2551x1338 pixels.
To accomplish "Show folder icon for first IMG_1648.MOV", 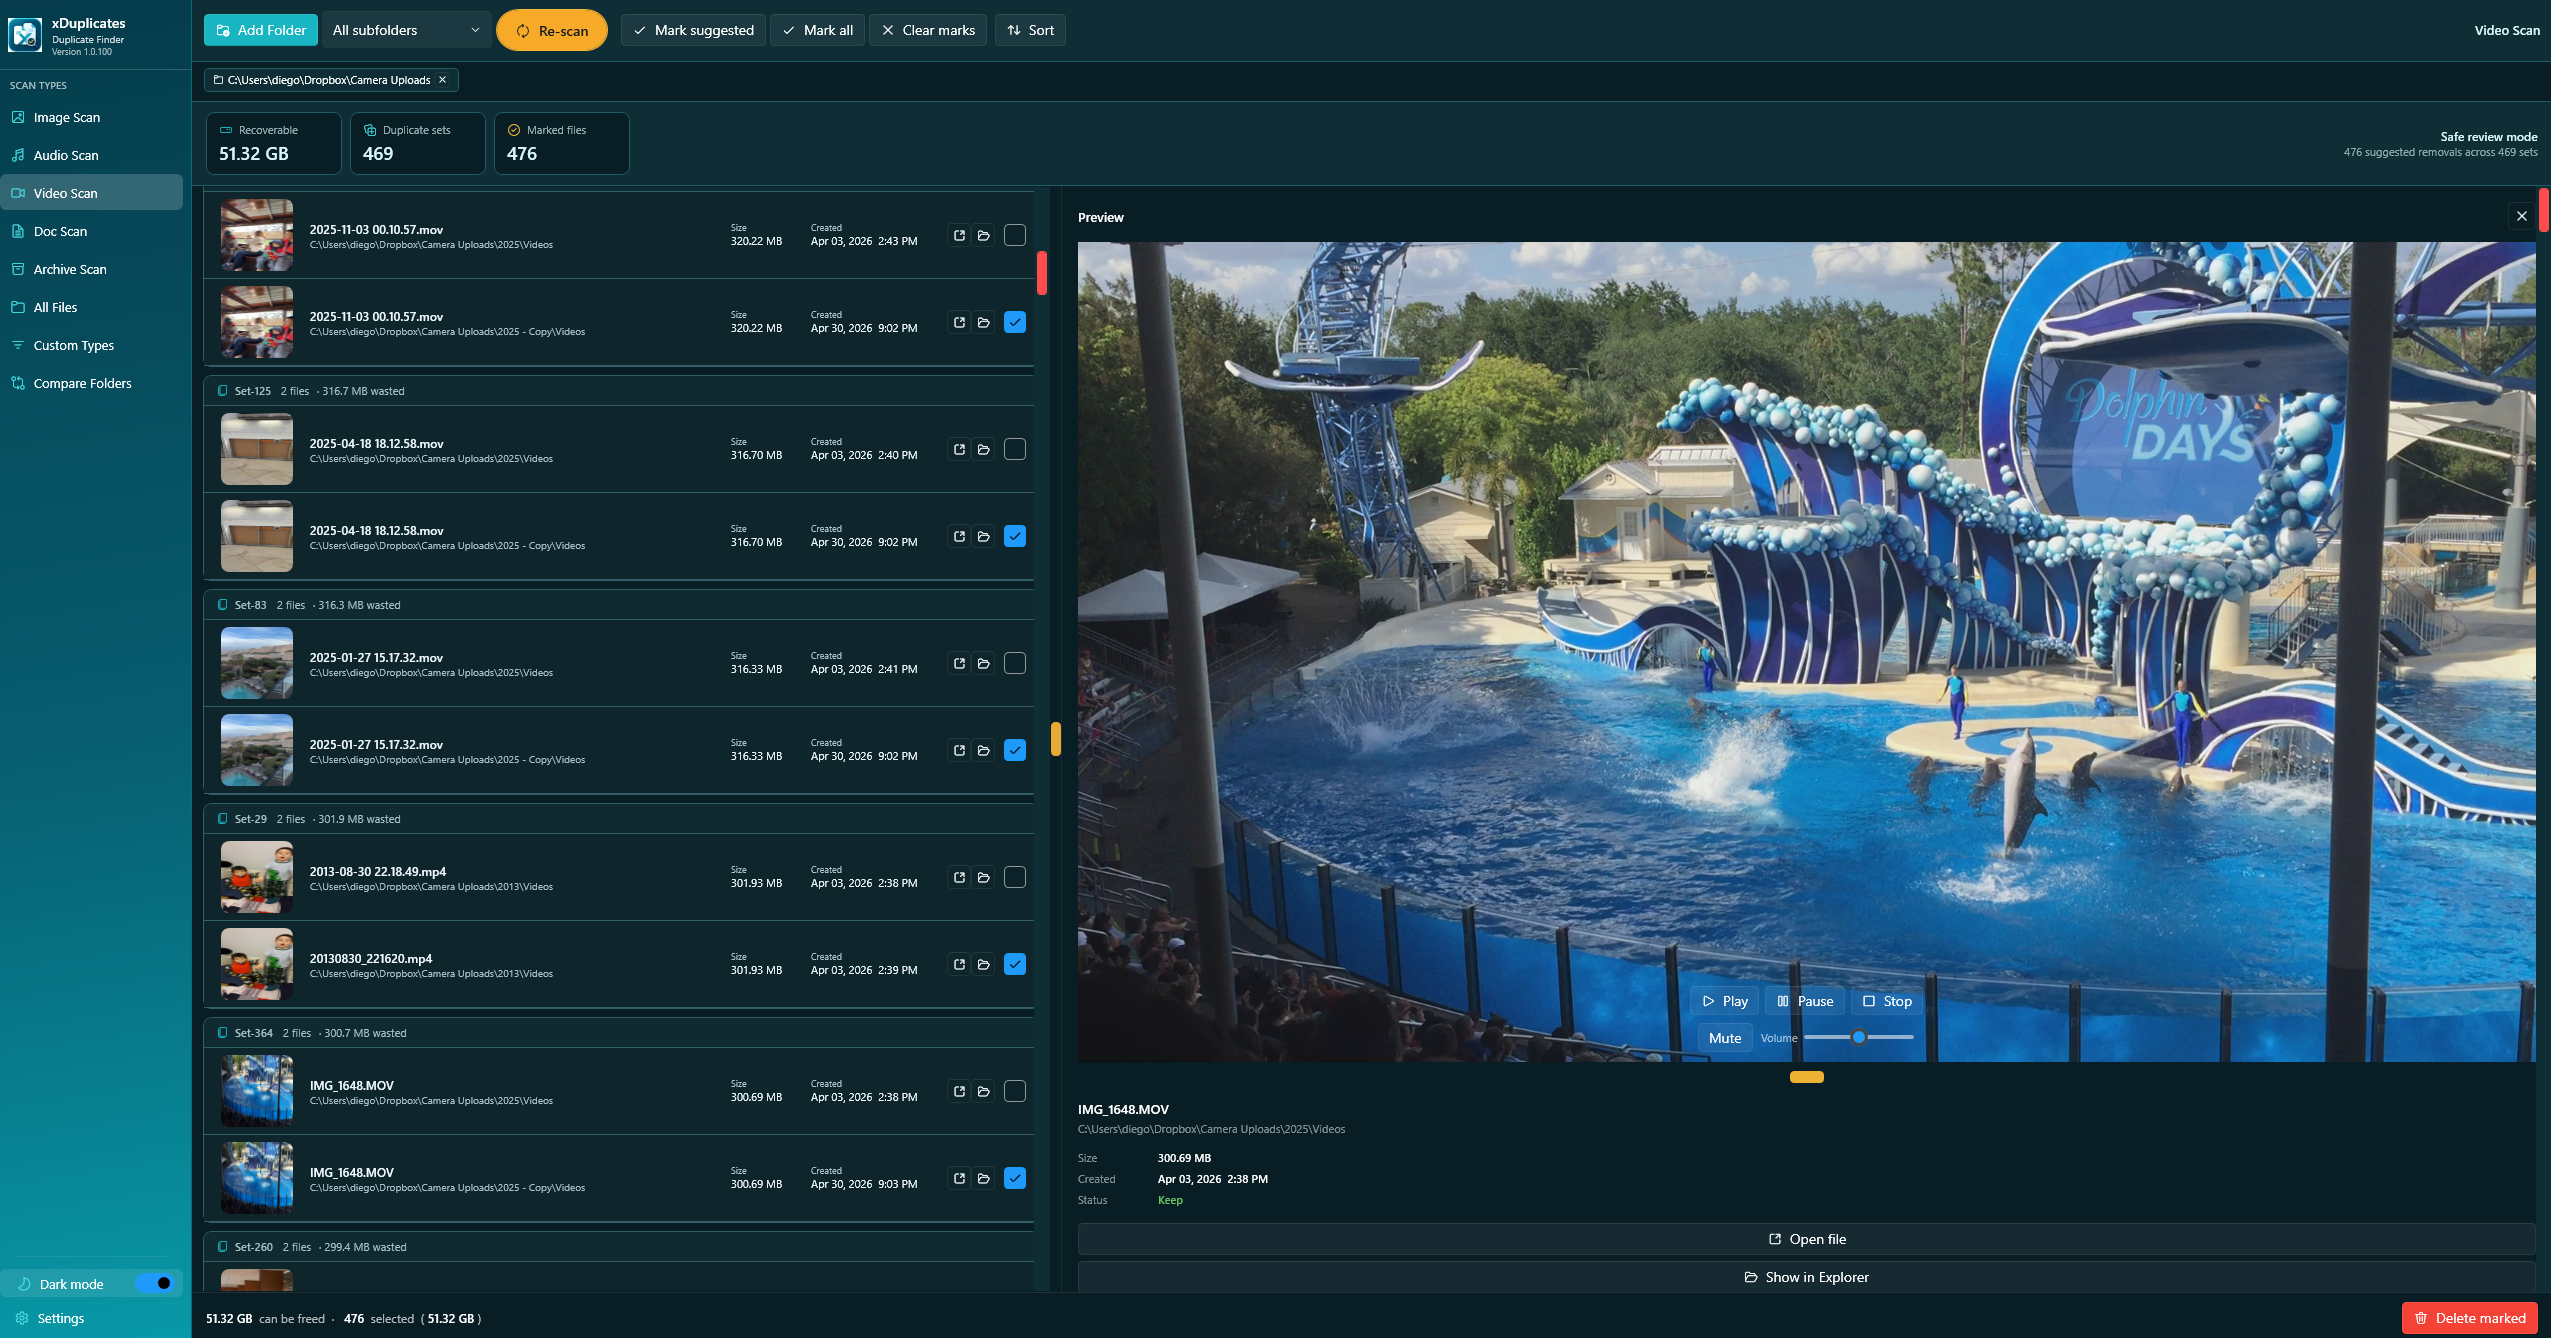I will [984, 1091].
